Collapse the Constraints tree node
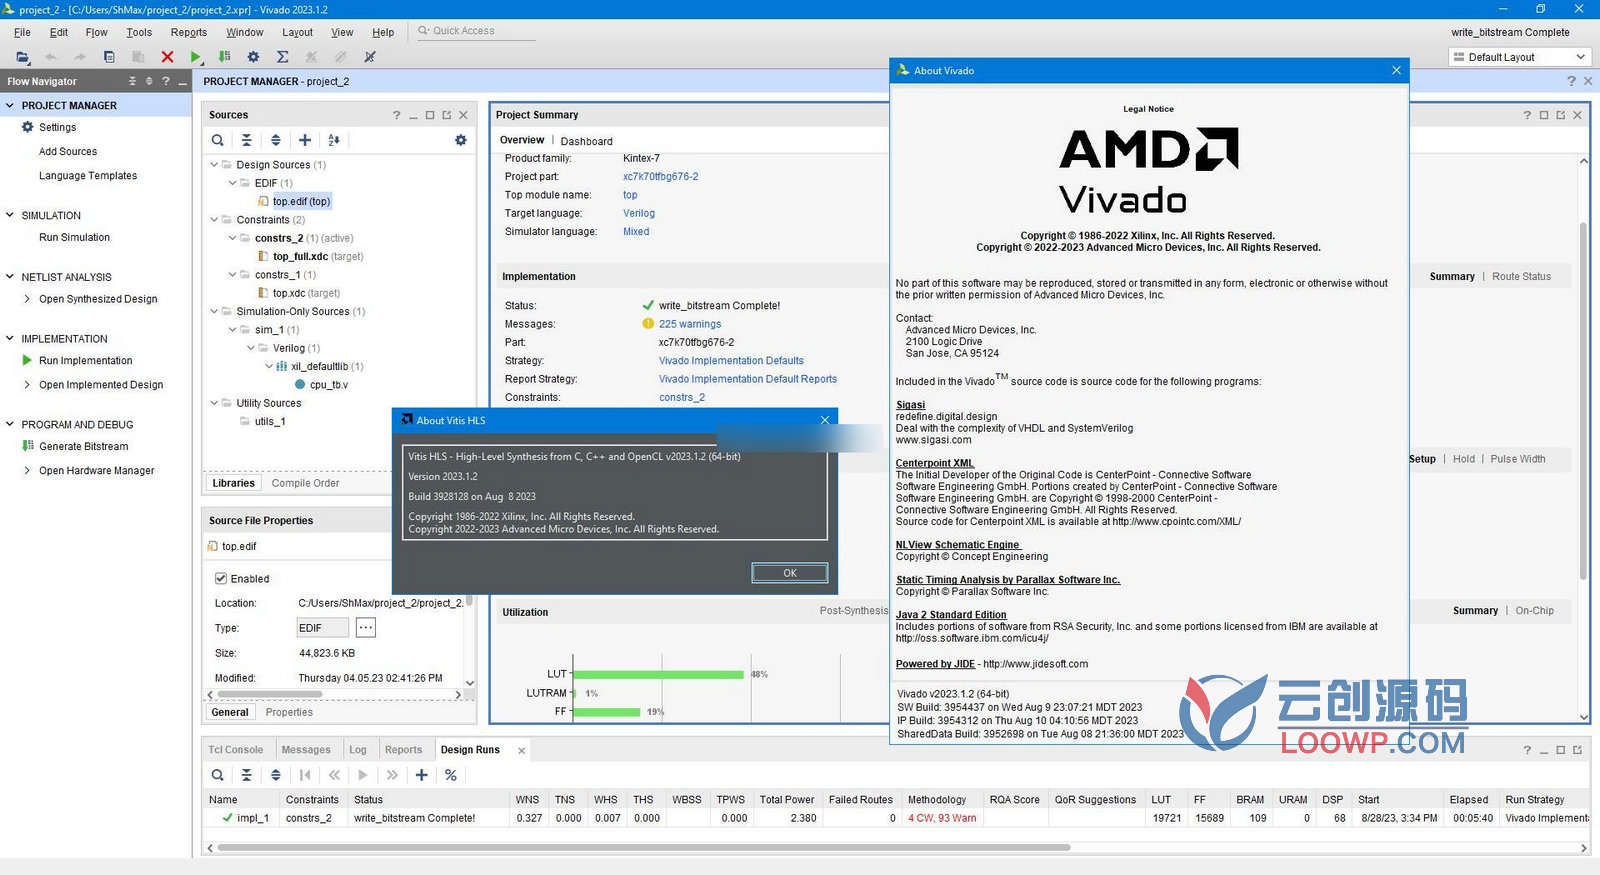 tap(214, 220)
